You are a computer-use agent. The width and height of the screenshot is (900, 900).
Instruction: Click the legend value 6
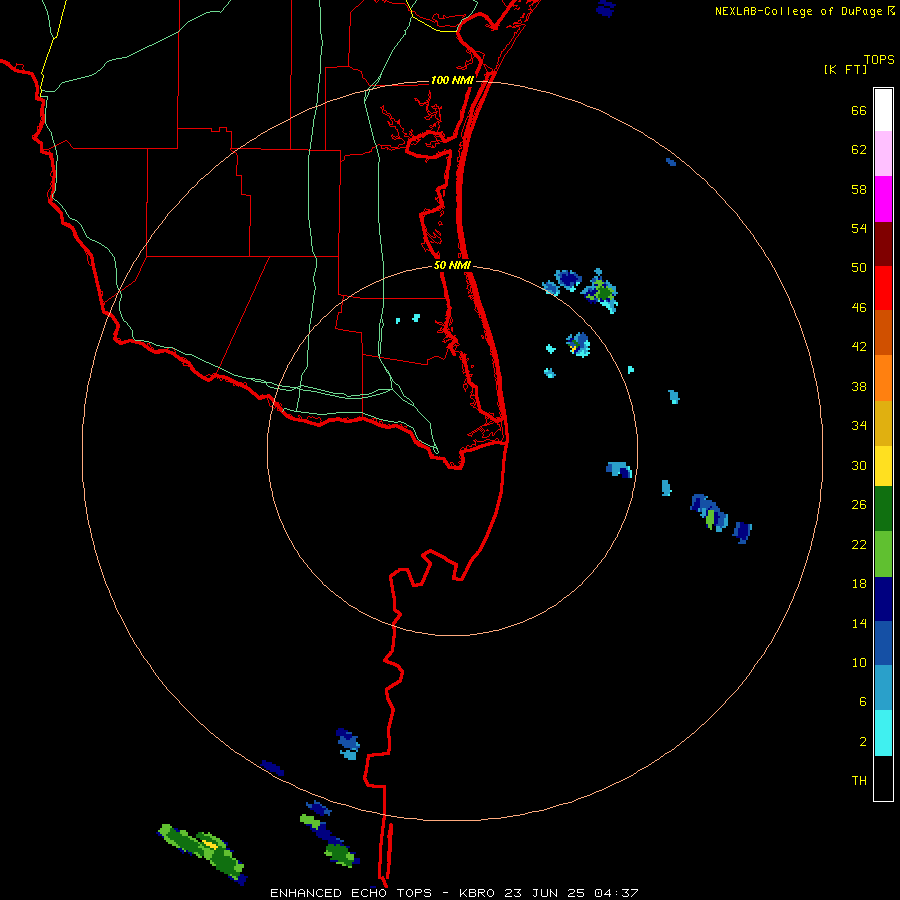pos(863,701)
